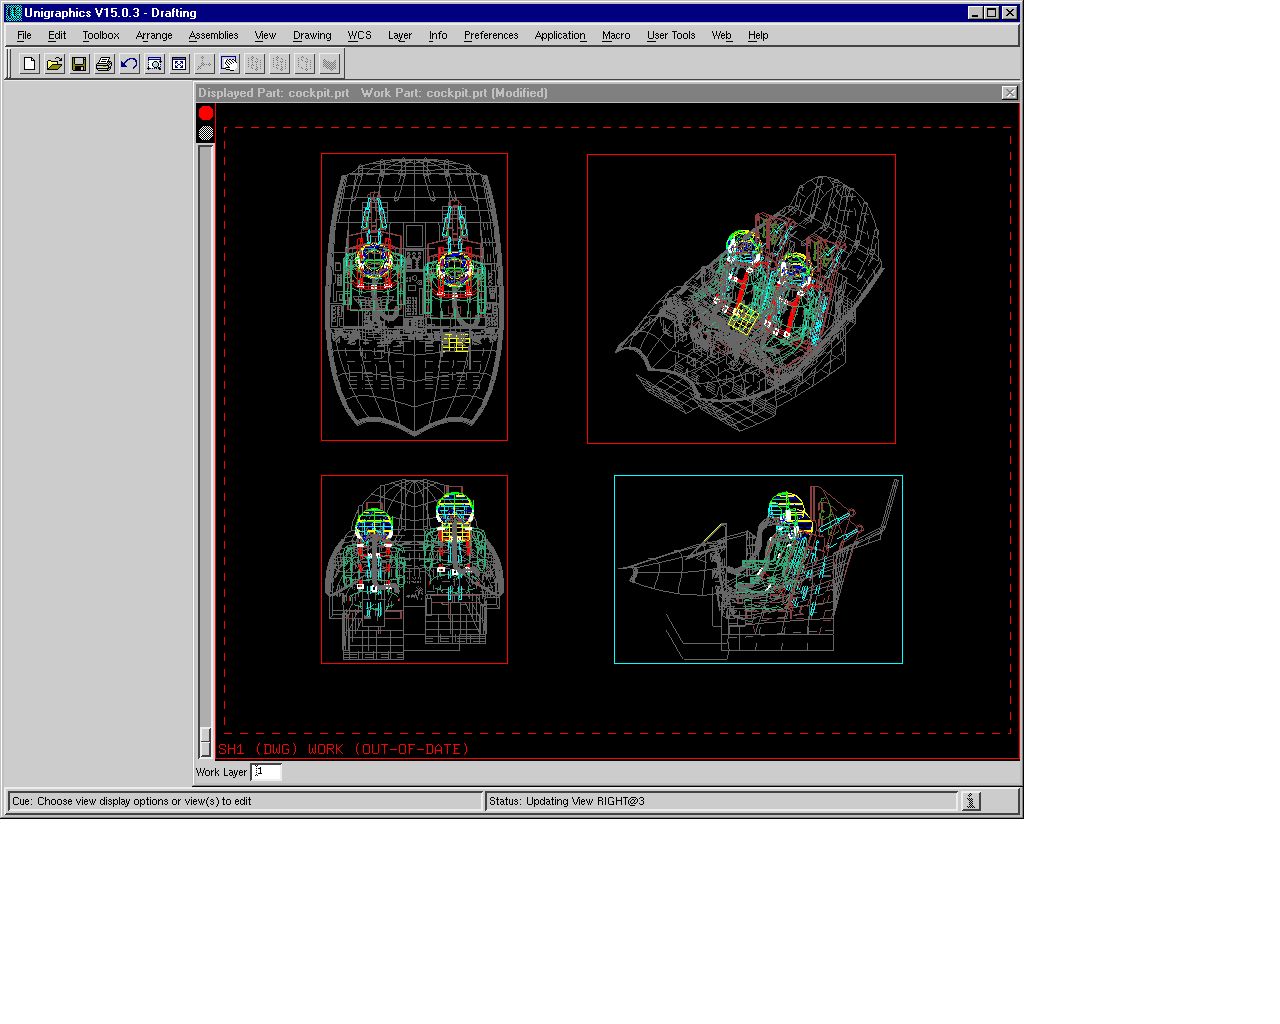Image resolution: width=1280 pixels, height=1024 pixels.
Task: Save the part using the floppy disk icon
Action: [x=79, y=64]
